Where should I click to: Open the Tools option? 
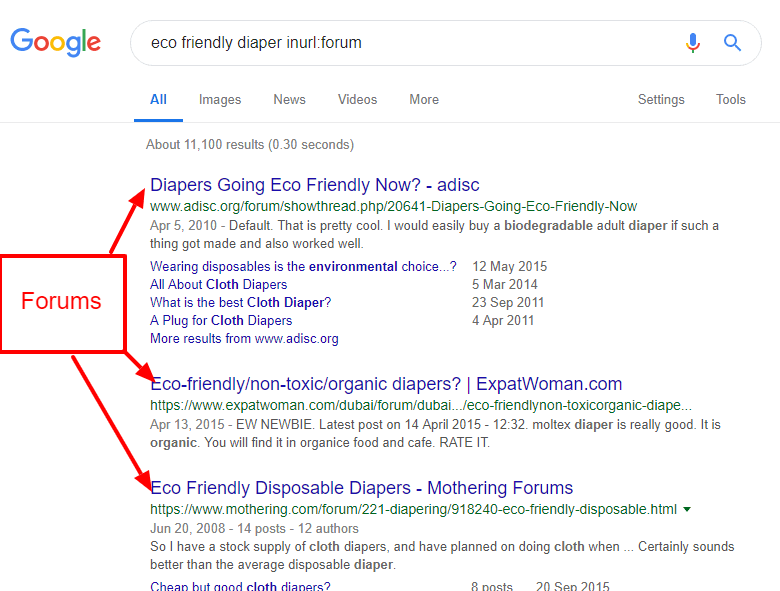click(x=731, y=99)
